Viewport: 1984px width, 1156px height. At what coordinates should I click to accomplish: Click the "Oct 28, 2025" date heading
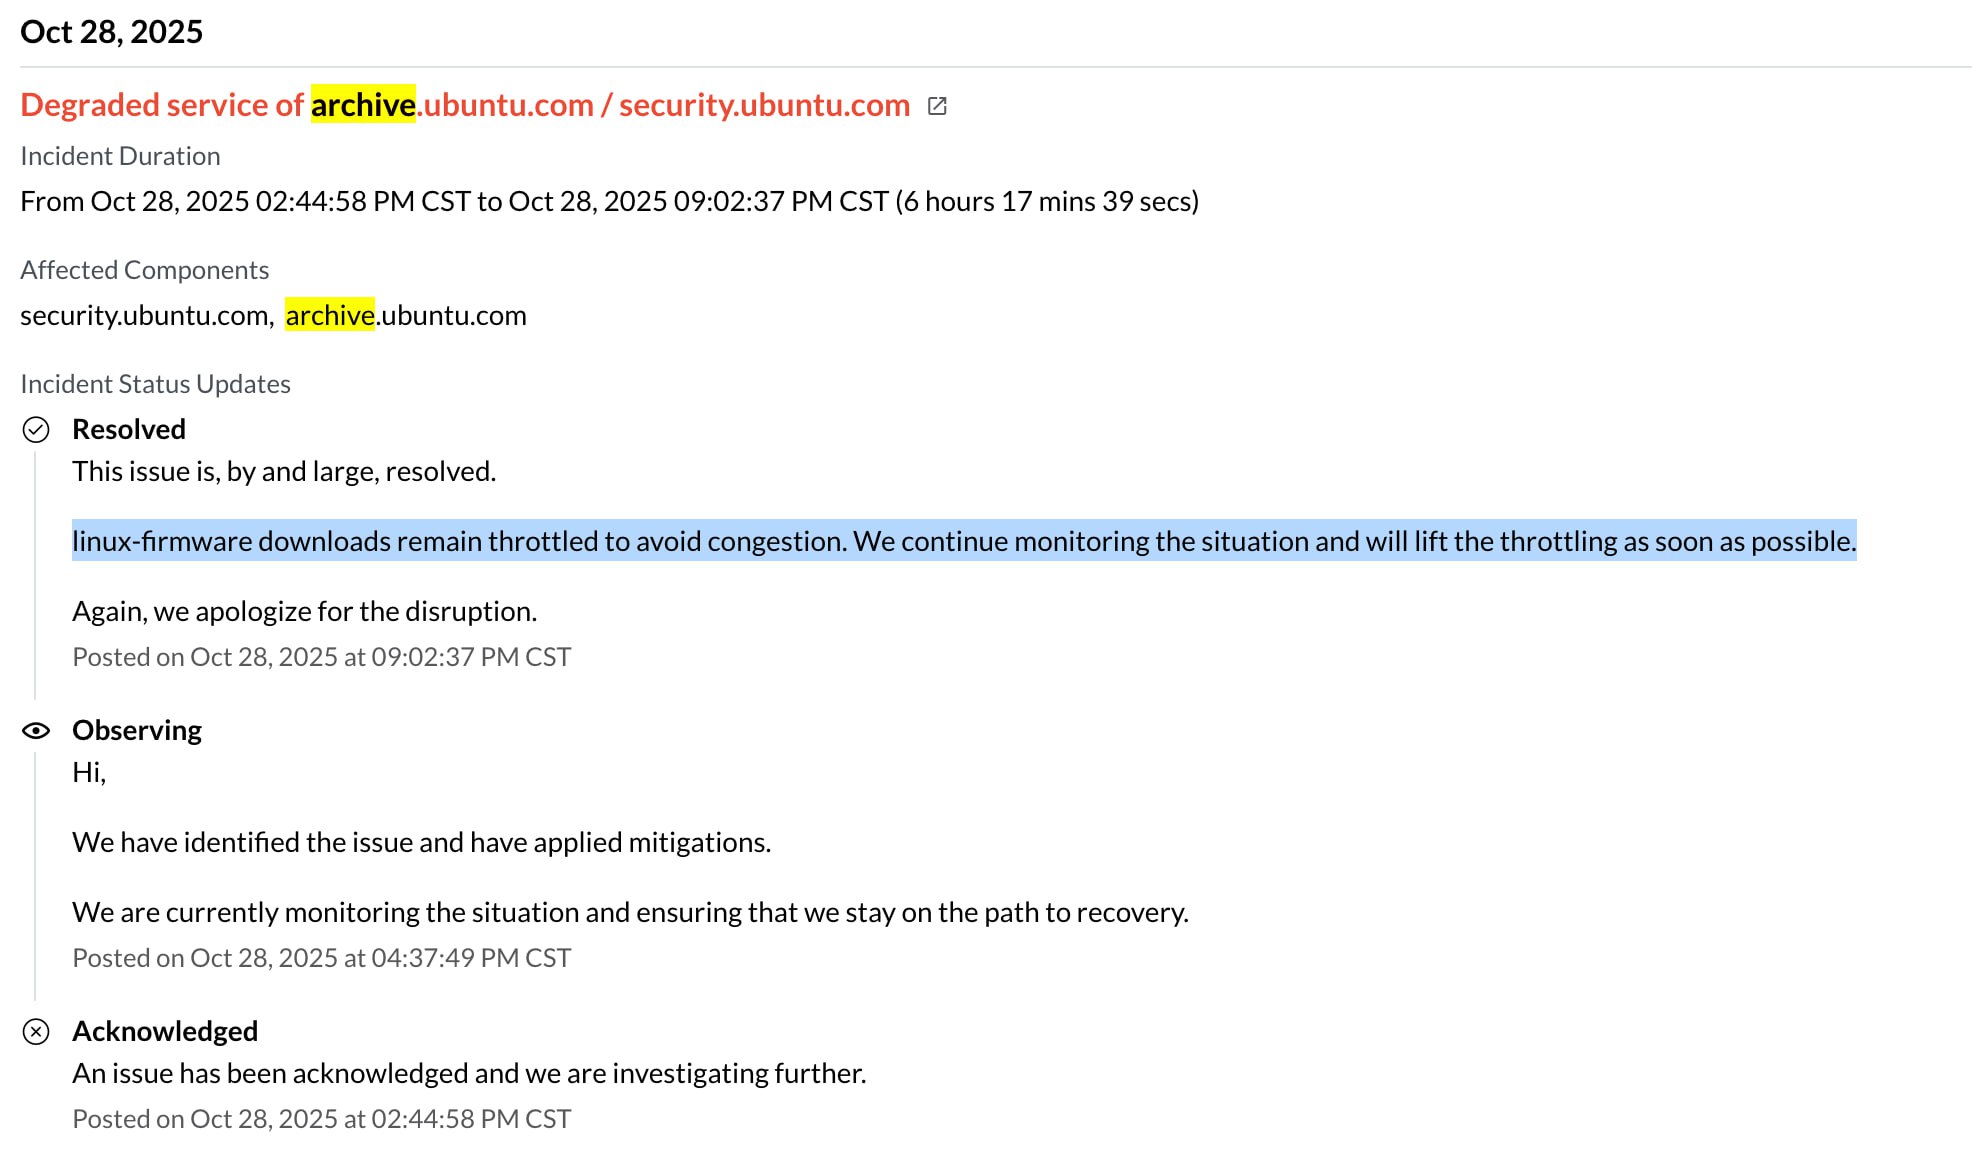click(111, 32)
